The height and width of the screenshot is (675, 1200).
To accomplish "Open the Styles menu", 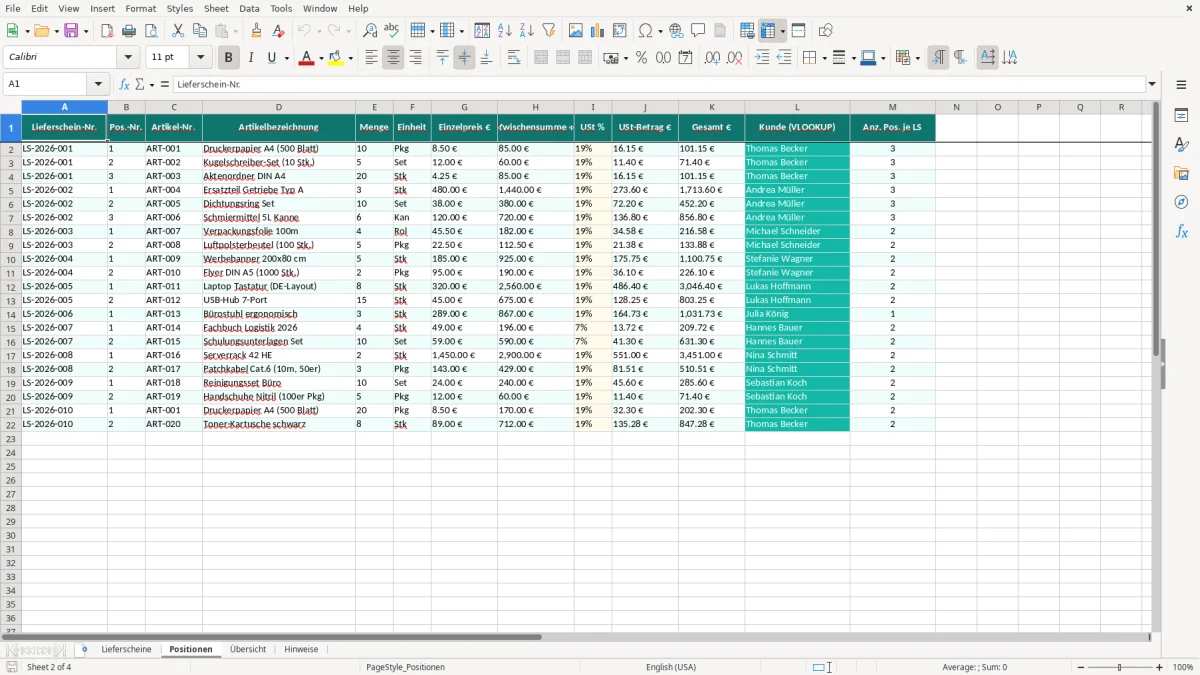I will tap(180, 8).
